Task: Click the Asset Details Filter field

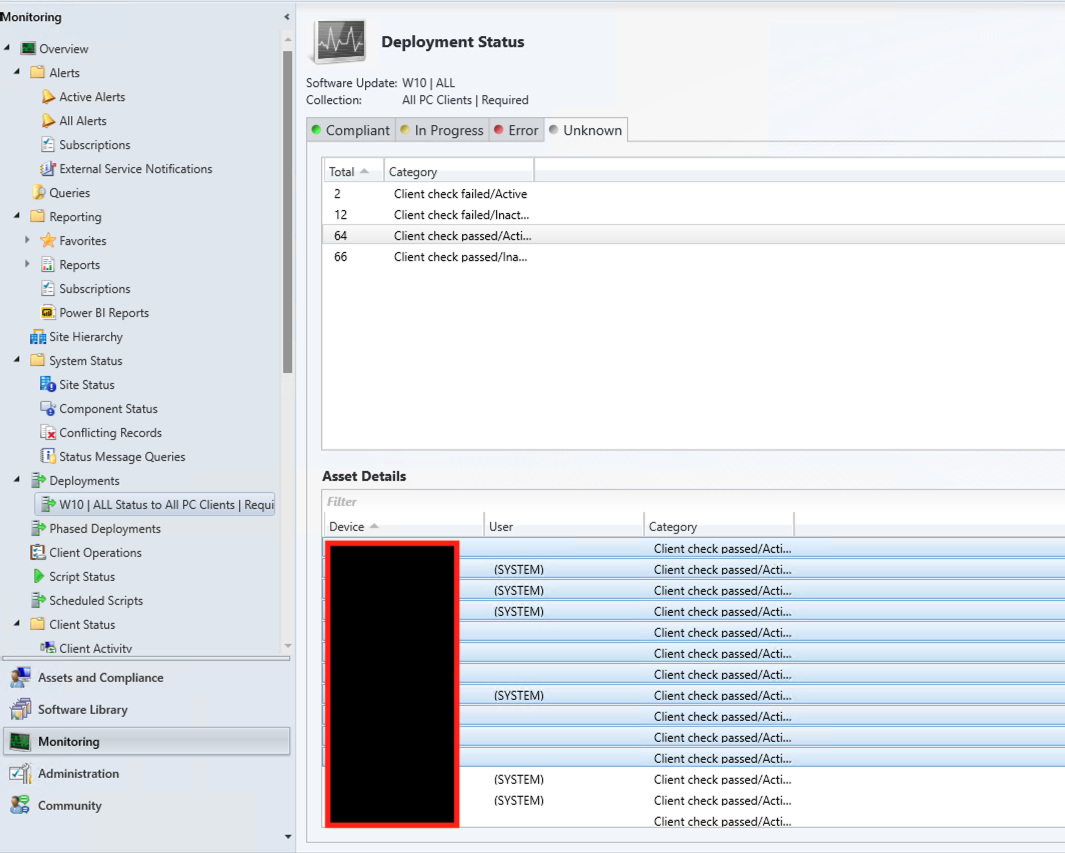Action: point(690,502)
